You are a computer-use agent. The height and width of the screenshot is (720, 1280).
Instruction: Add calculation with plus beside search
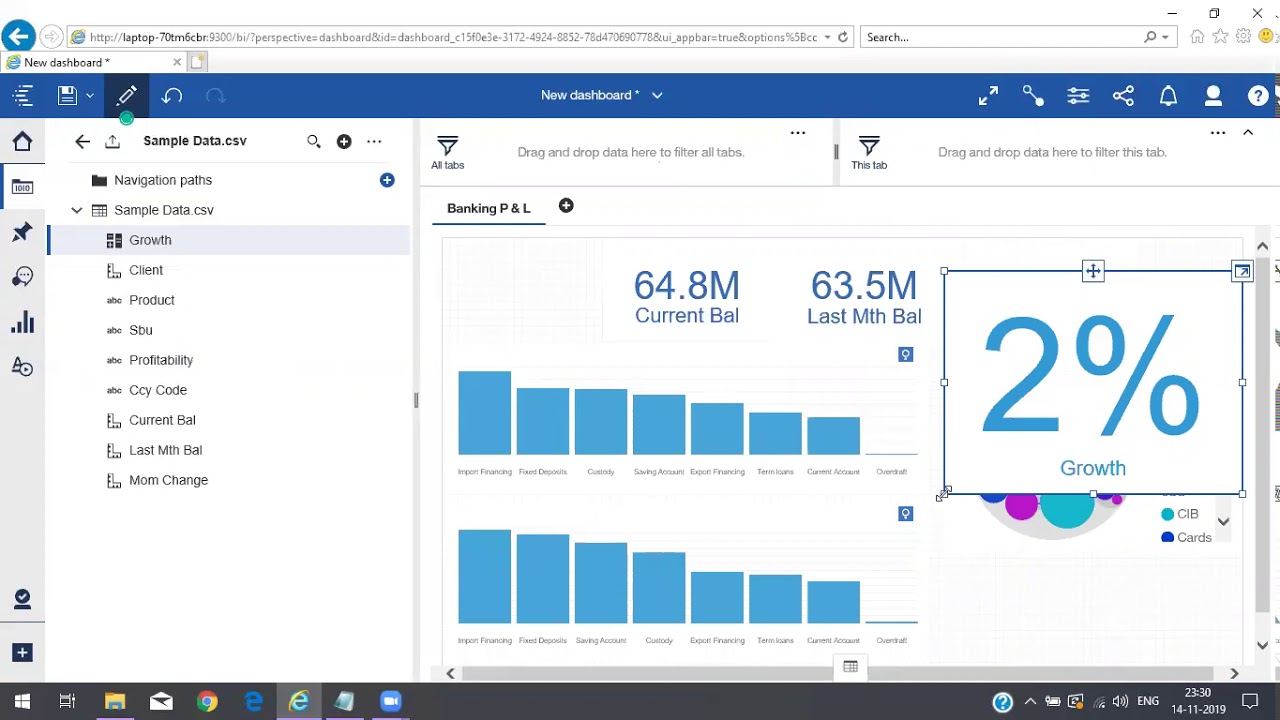point(344,141)
